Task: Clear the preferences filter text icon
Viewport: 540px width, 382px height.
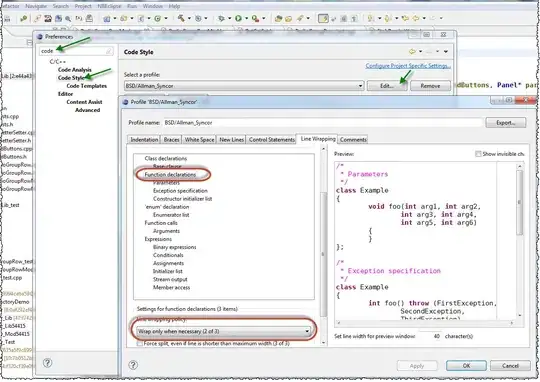Action: coord(109,51)
